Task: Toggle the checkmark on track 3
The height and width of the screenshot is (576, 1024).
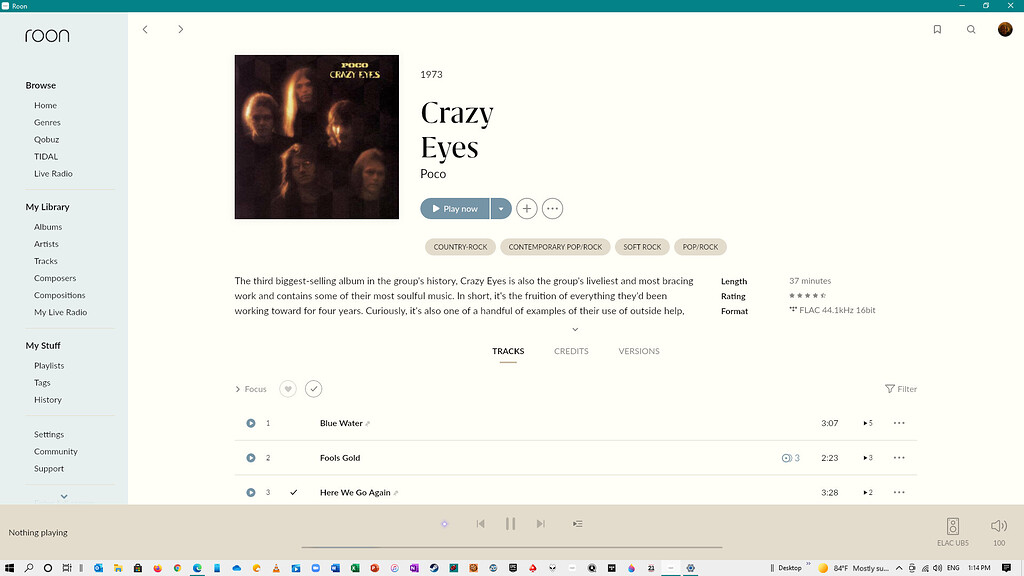Action: click(x=294, y=492)
